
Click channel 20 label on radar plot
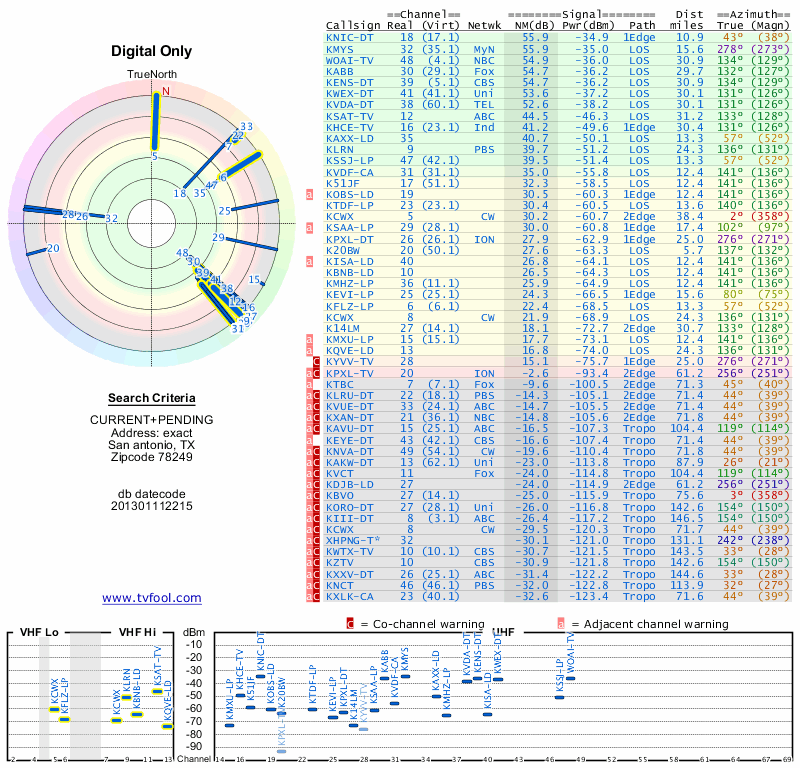tap(53, 249)
